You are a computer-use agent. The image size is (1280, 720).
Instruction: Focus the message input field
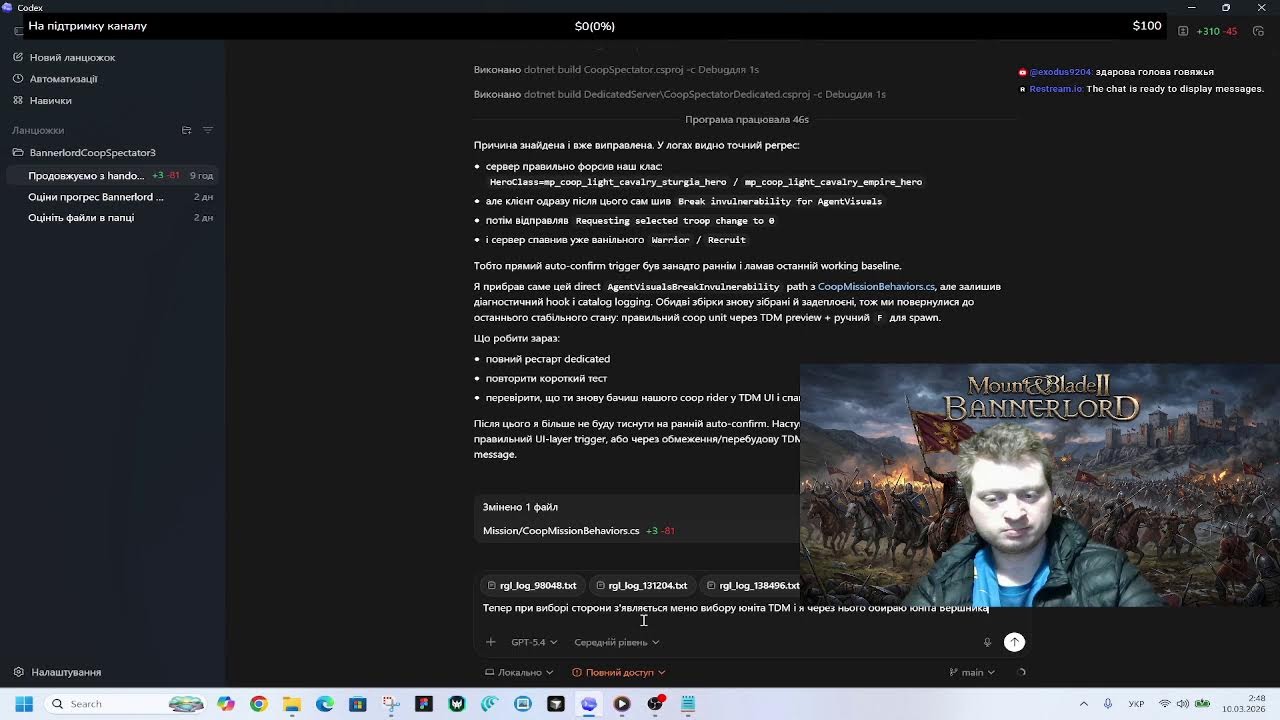click(x=735, y=608)
